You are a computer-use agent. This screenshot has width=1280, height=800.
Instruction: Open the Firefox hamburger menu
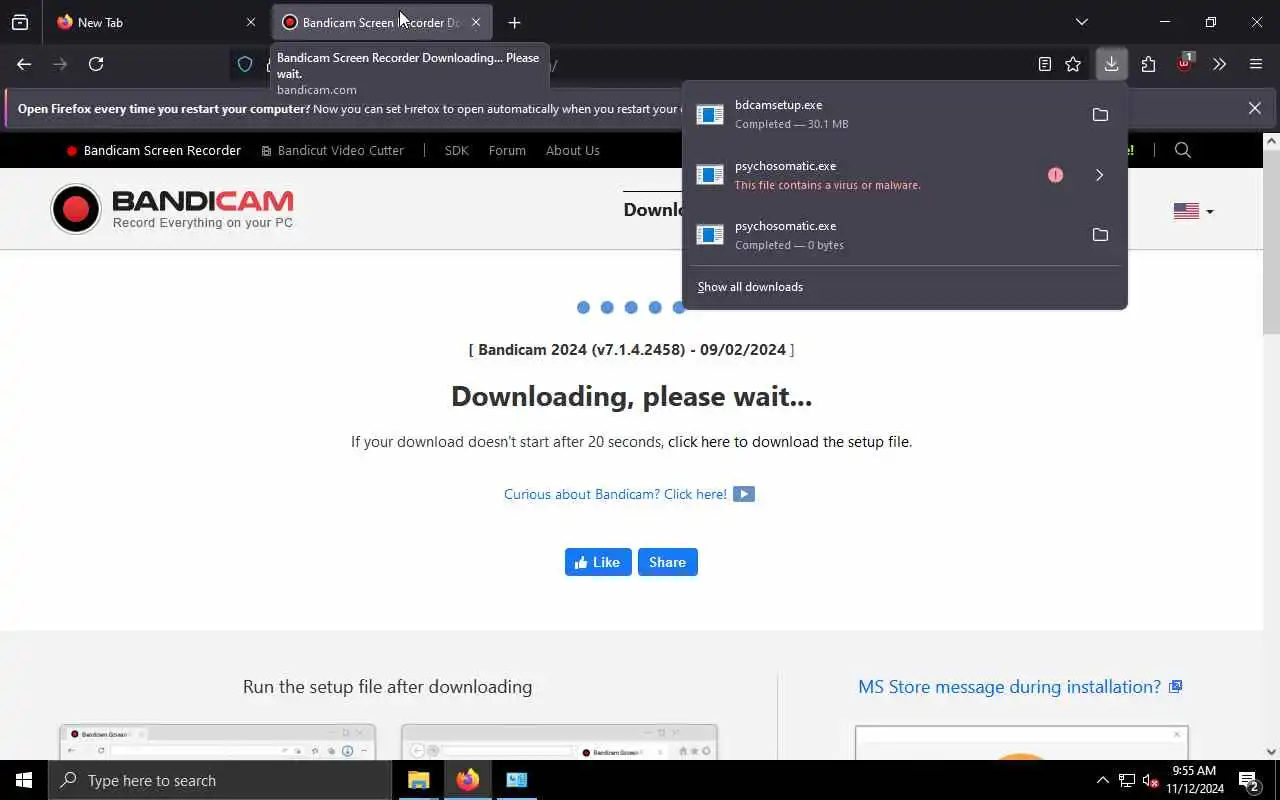click(x=1256, y=64)
